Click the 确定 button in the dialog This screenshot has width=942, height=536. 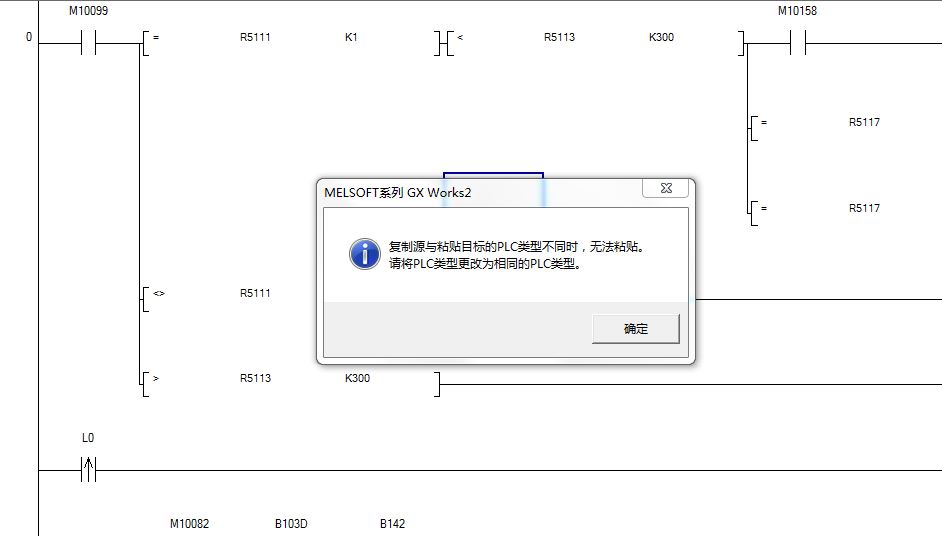(635, 329)
